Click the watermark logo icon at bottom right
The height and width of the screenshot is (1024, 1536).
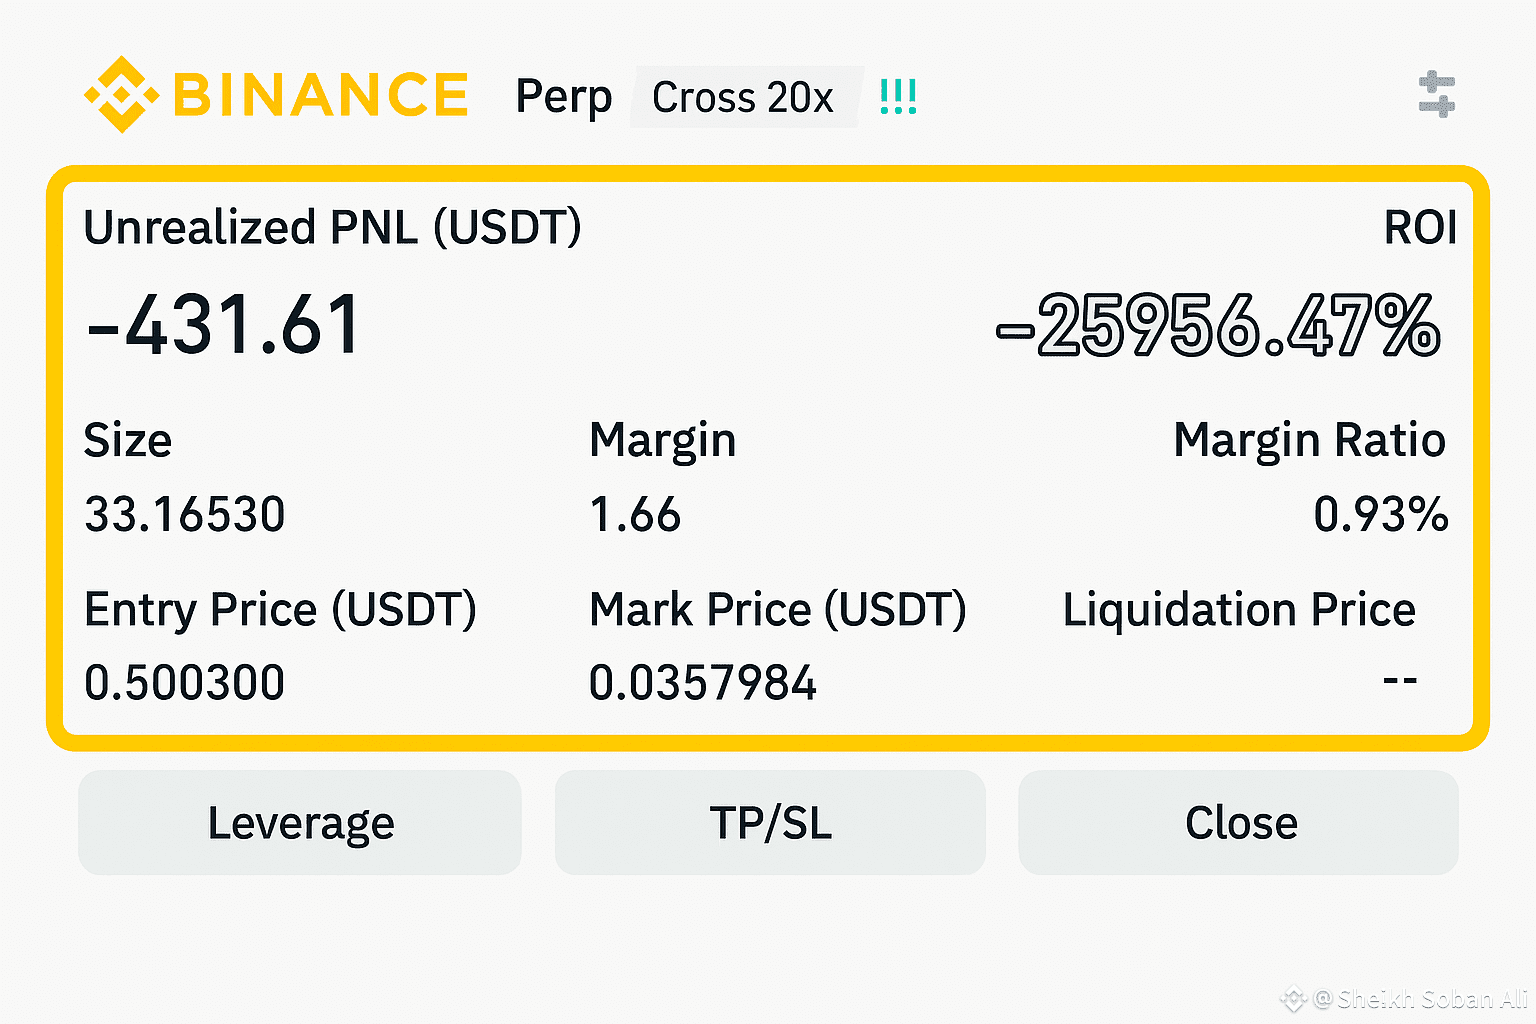(1294, 998)
